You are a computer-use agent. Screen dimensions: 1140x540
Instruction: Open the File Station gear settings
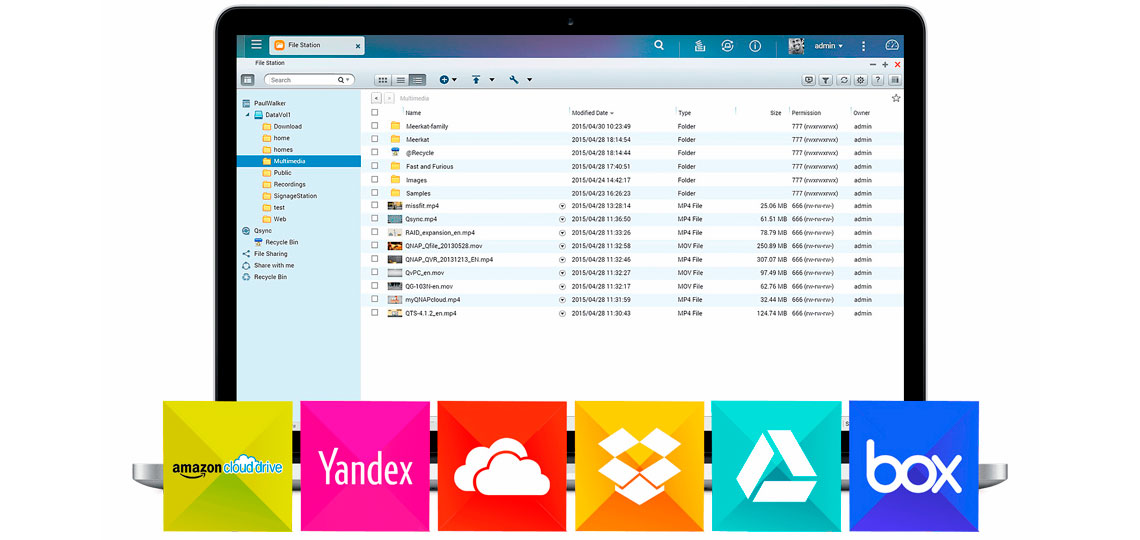click(861, 80)
